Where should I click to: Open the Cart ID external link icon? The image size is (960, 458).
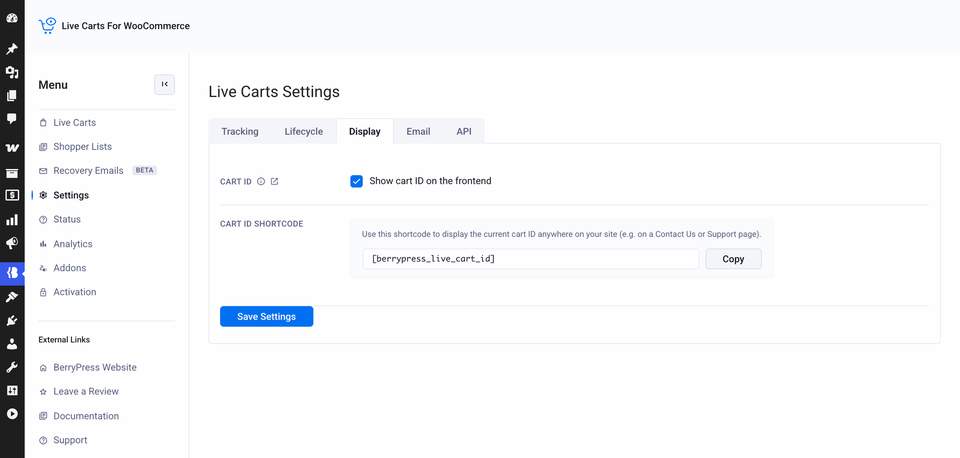click(274, 181)
